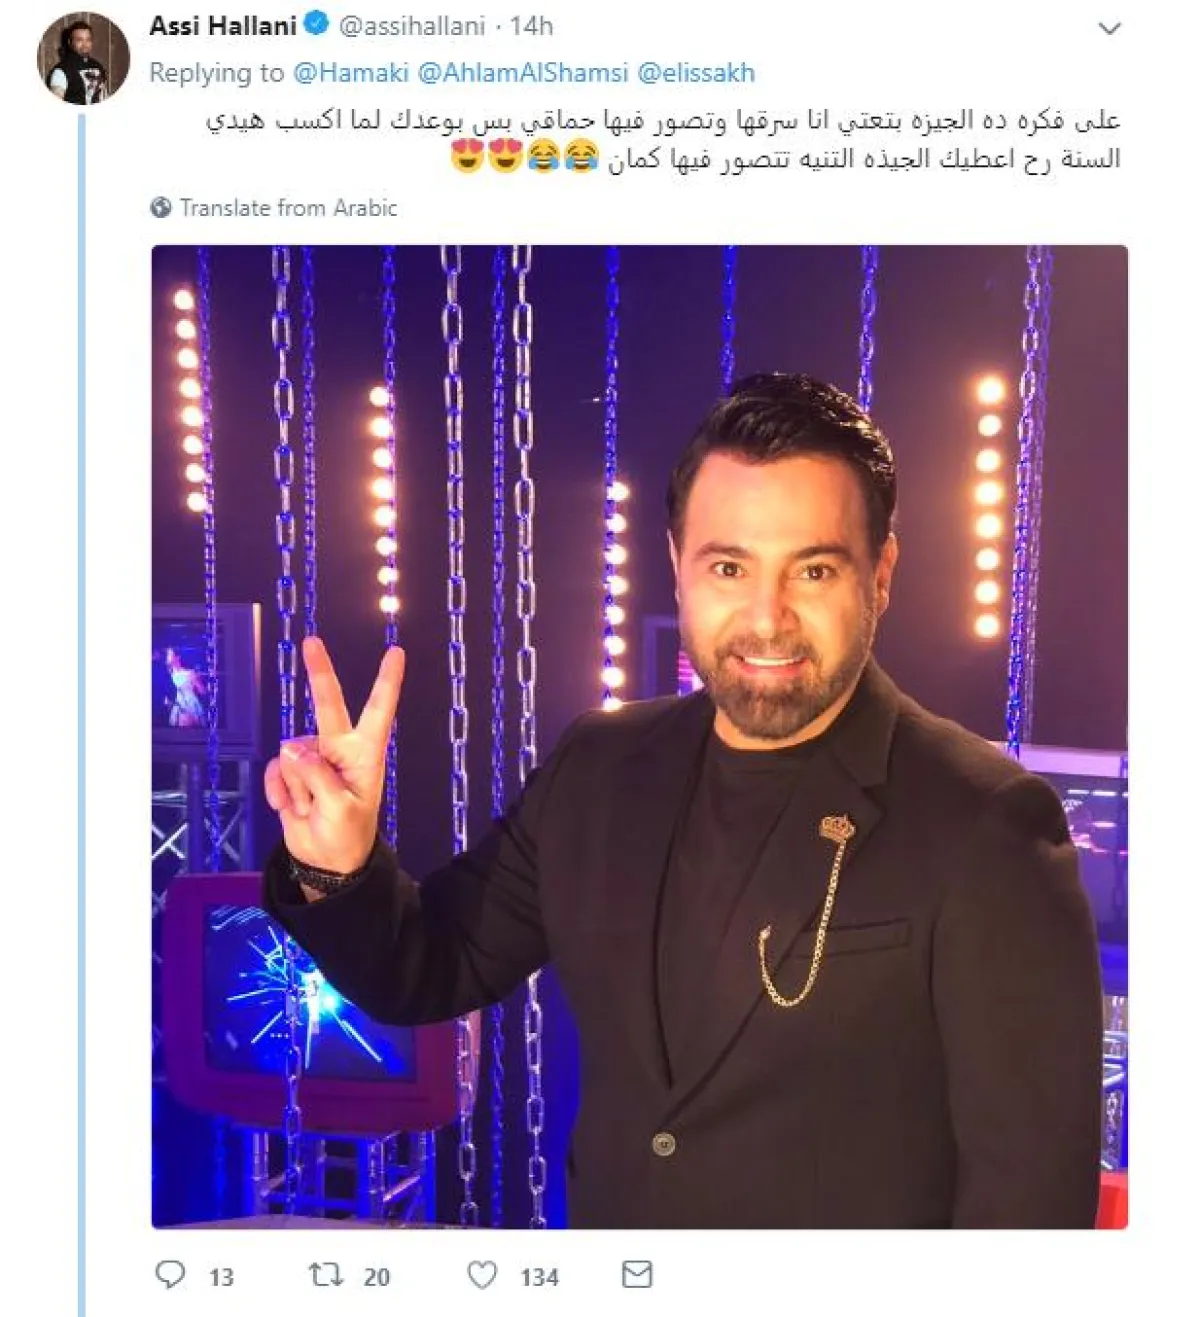
Task: Open the @AhlamAlShamsi mention link
Action: (x=522, y=73)
